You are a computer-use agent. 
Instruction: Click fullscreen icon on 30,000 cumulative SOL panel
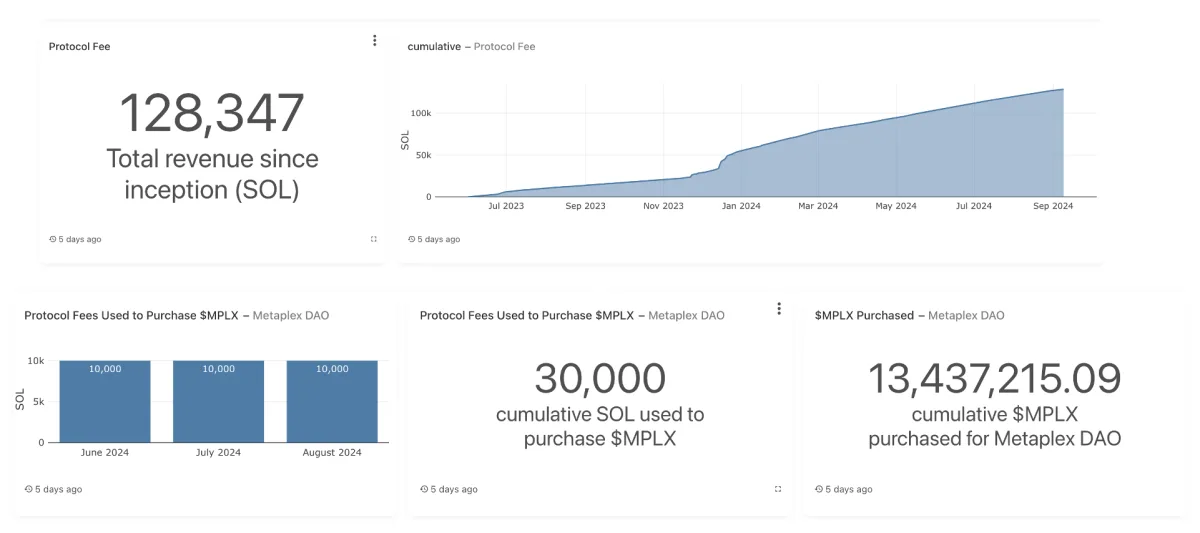(x=778, y=489)
